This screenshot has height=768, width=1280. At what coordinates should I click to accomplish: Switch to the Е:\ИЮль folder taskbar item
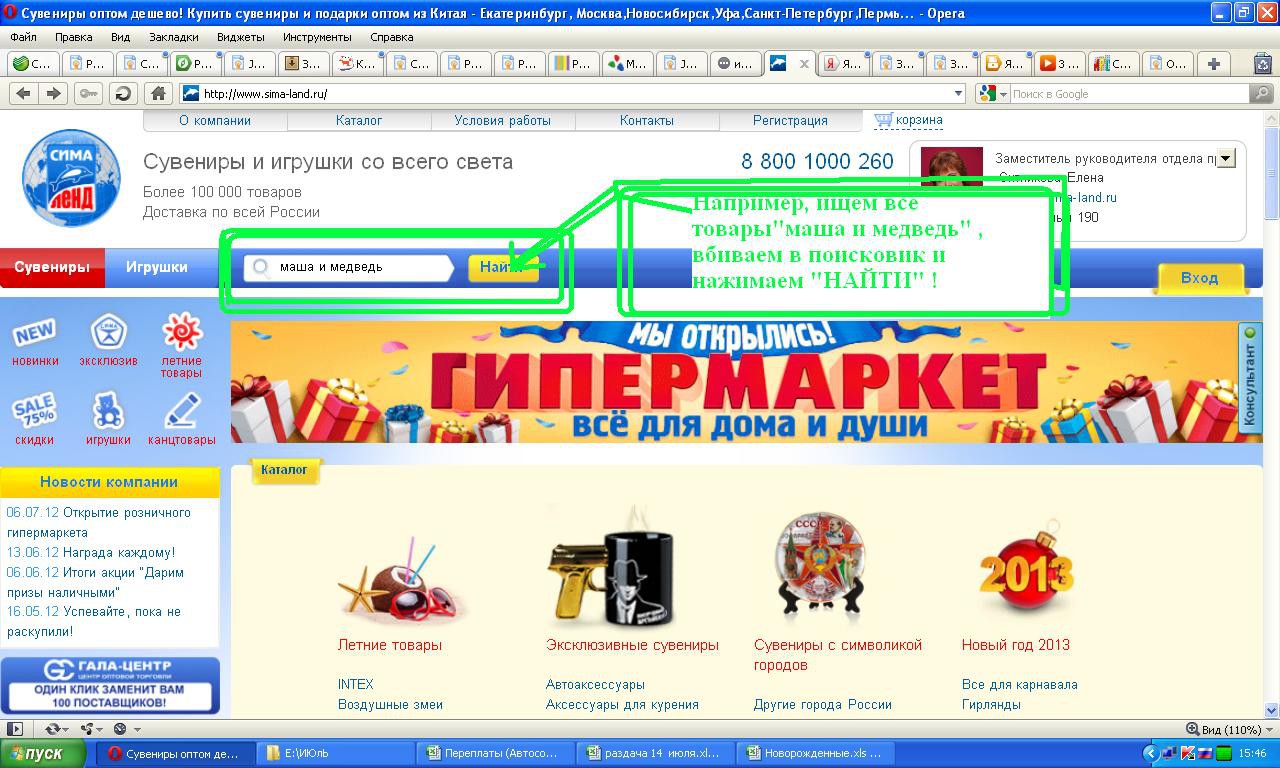point(336,753)
